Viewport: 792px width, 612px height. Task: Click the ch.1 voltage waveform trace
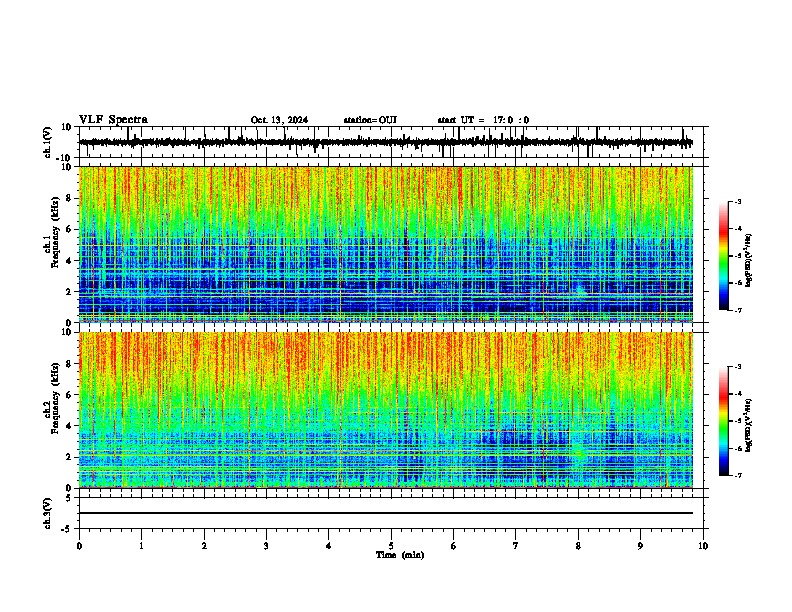pyautogui.click(x=386, y=142)
